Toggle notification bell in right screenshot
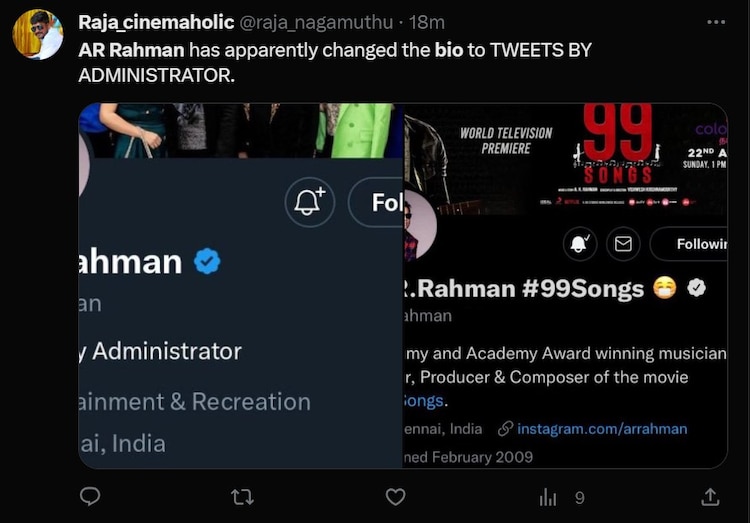Viewport: 750px width, 523px height. (580, 243)
